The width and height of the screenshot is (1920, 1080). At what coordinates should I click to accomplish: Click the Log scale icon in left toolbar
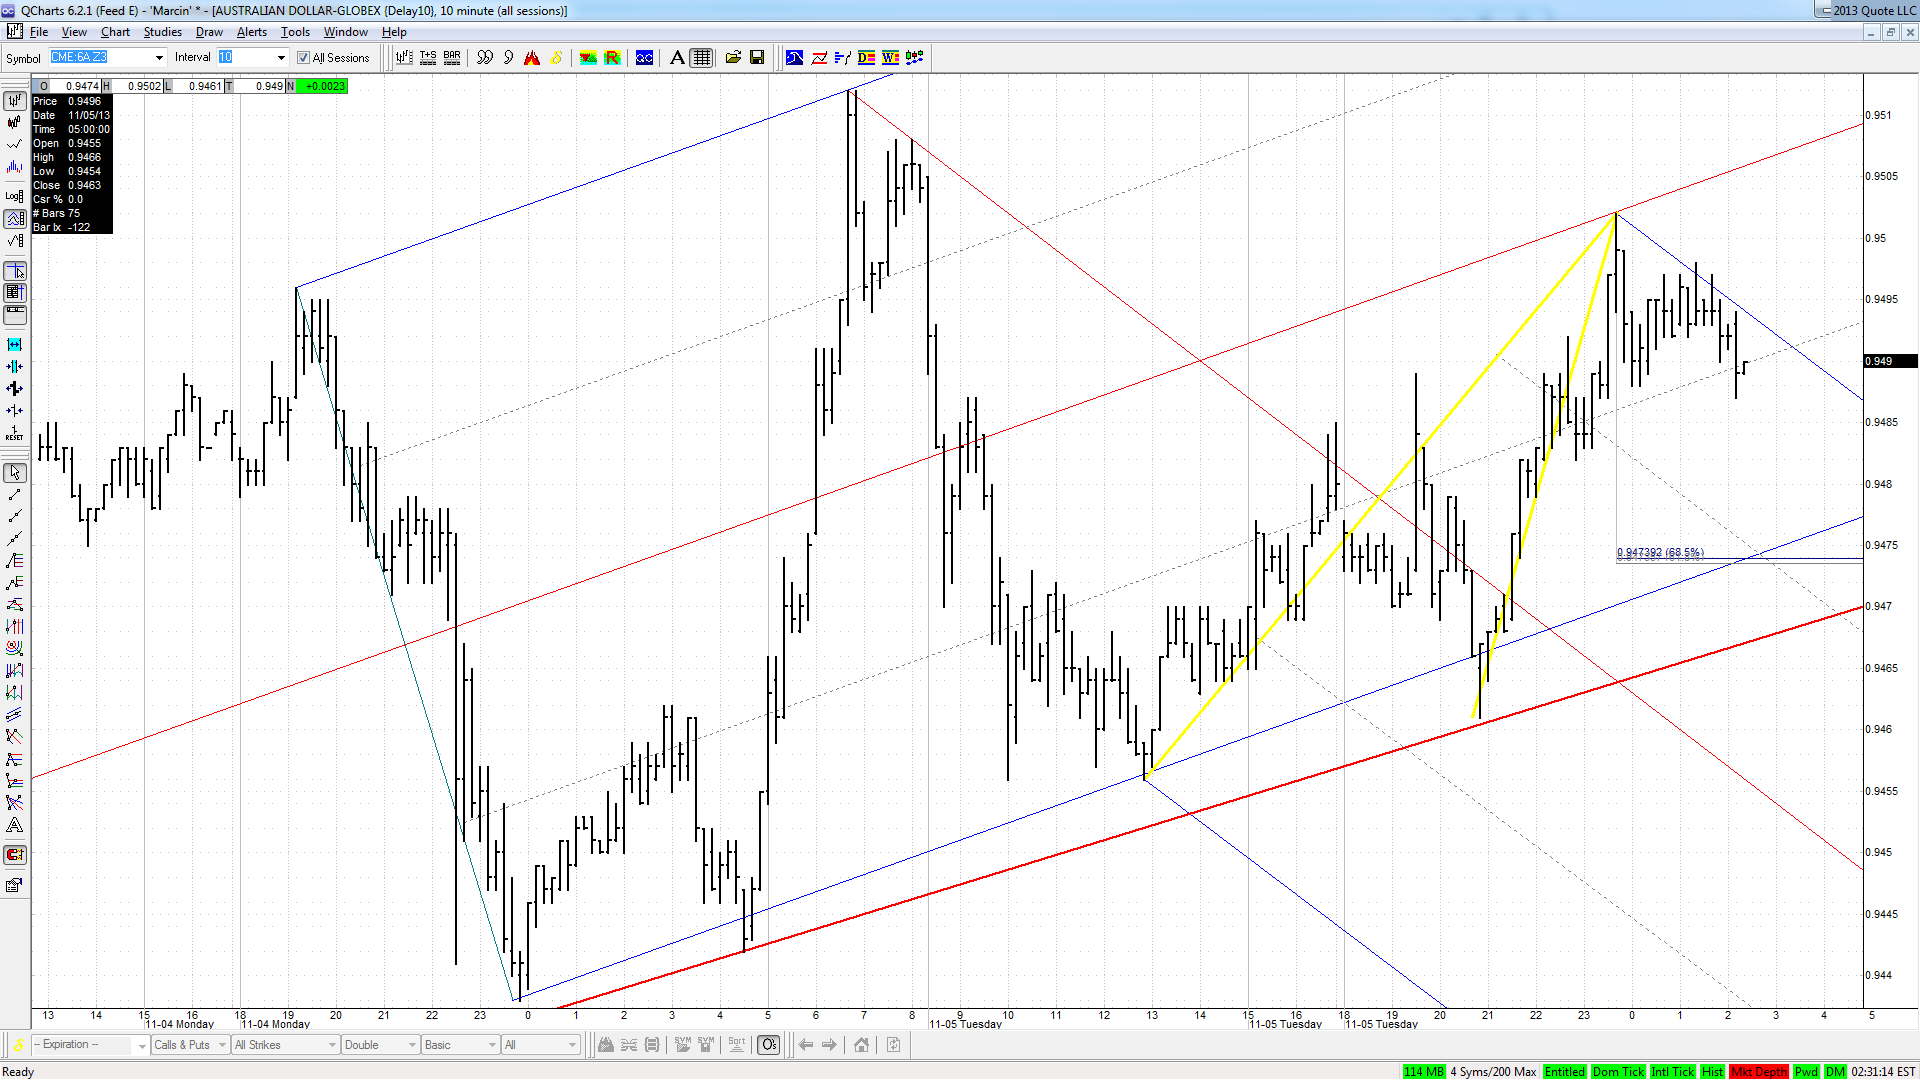tap(15, 196)
